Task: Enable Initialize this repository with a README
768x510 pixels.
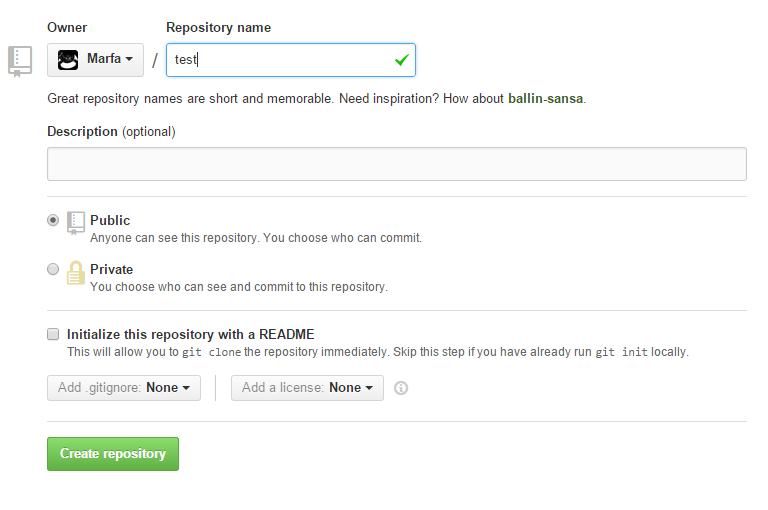Action: [x=53, y=334]
